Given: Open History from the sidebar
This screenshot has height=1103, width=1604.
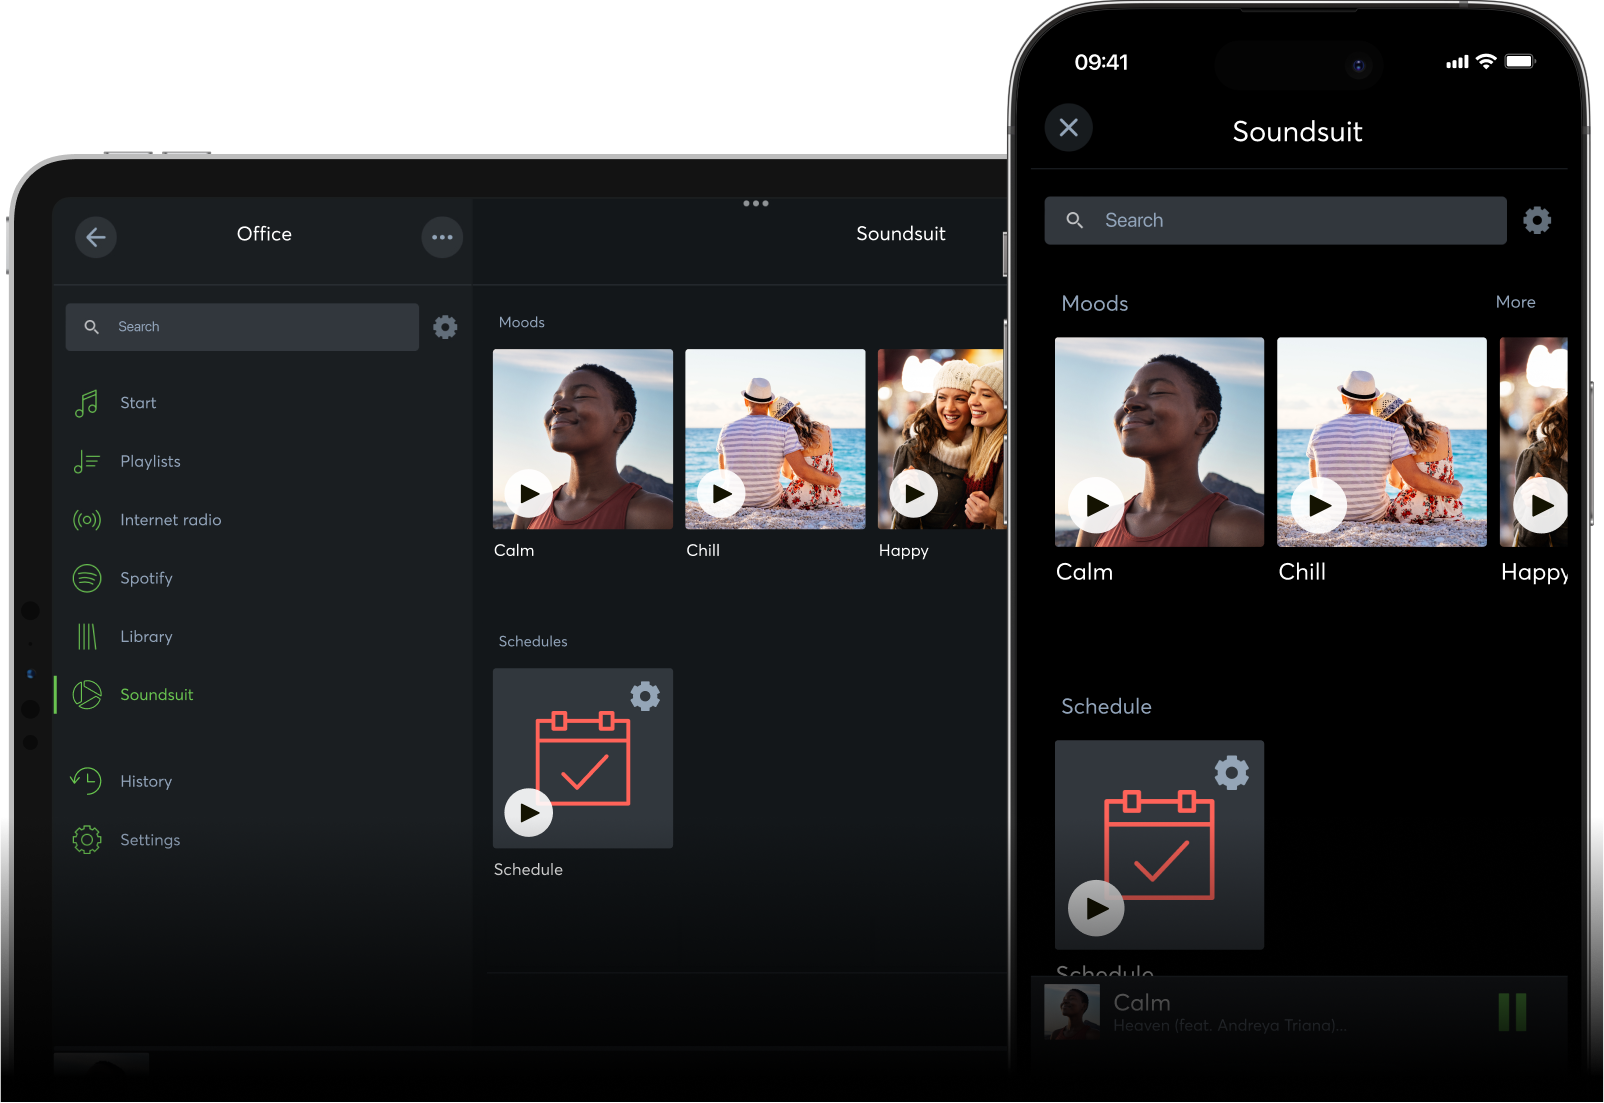Looking at the screenshot, I should pos(146,781).
